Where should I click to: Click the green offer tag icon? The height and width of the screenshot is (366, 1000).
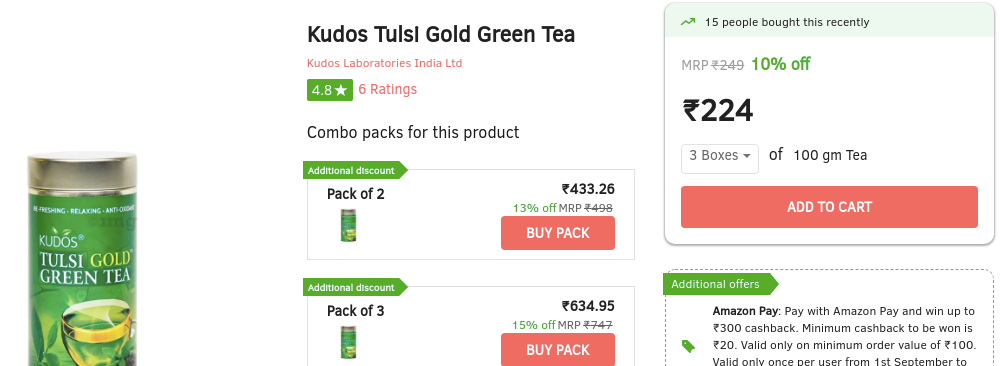tap(688, 346)
